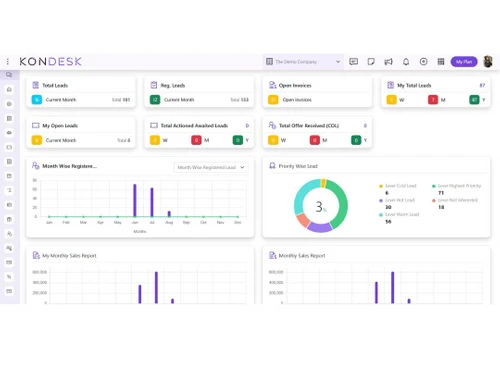Click the My Total Leads card icon
This screenshot has width=500, height=375.
coord(390,85)
